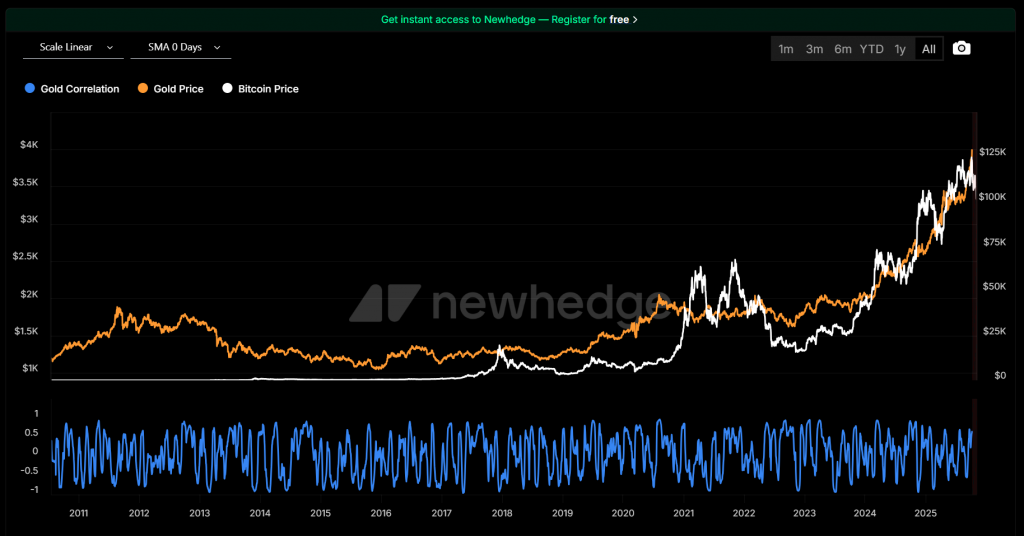This screenshot has width=1024, height=536.
Task: Select the All time range
Action: click(929, 49)
